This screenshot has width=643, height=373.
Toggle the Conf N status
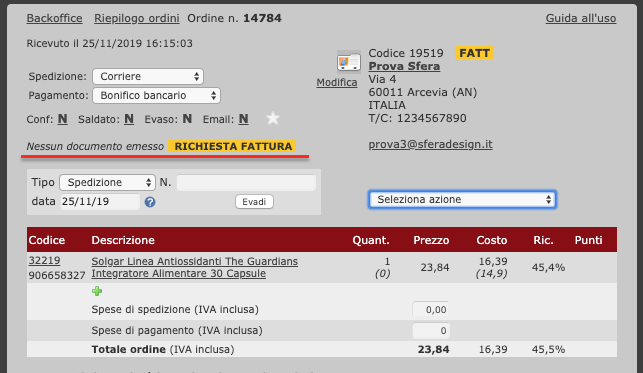pyautogui.click(x=62, y=119)
